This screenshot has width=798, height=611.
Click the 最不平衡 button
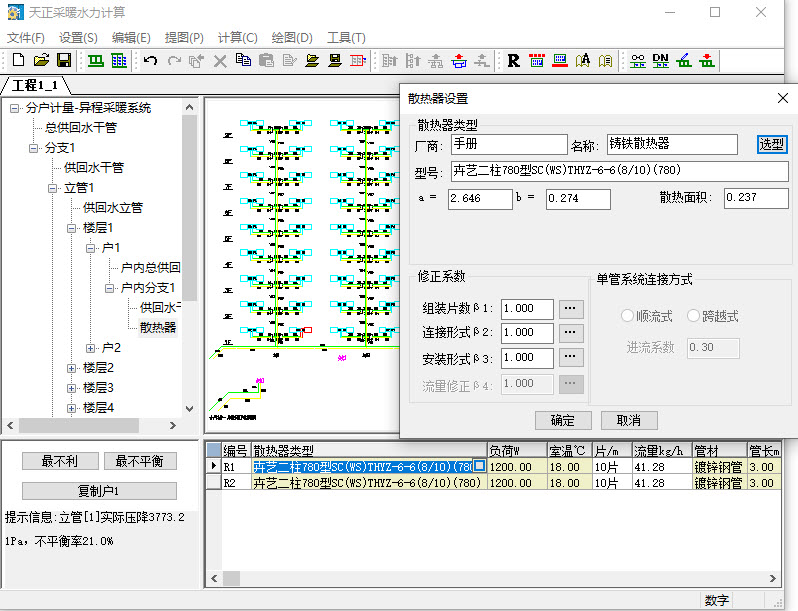click(x=140, y=461)
